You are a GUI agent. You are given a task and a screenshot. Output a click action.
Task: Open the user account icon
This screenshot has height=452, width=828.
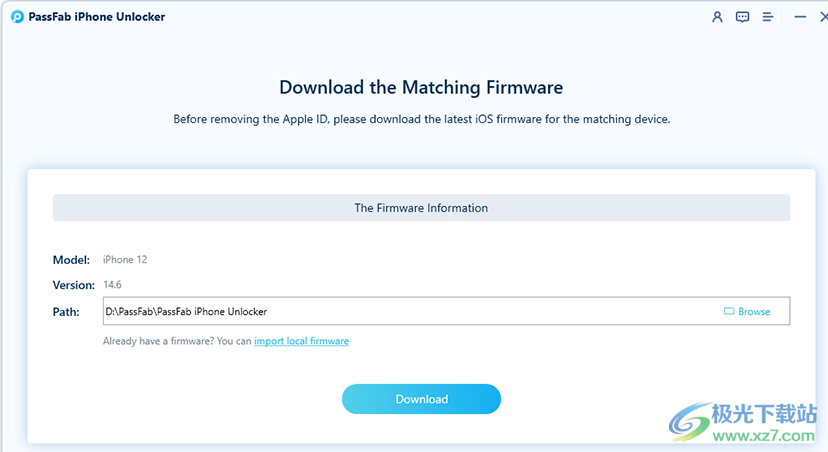(x=717, y=17)
